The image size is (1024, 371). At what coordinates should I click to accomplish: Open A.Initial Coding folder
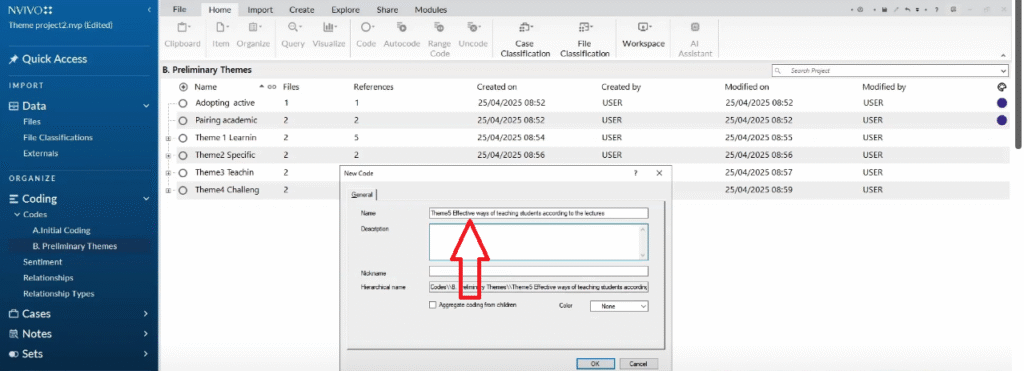(61, 231)
